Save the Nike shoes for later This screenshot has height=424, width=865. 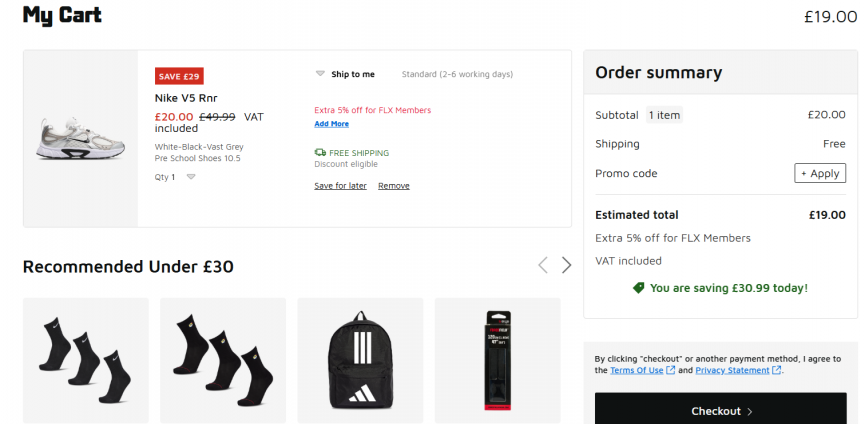click(x=340, y=186)
